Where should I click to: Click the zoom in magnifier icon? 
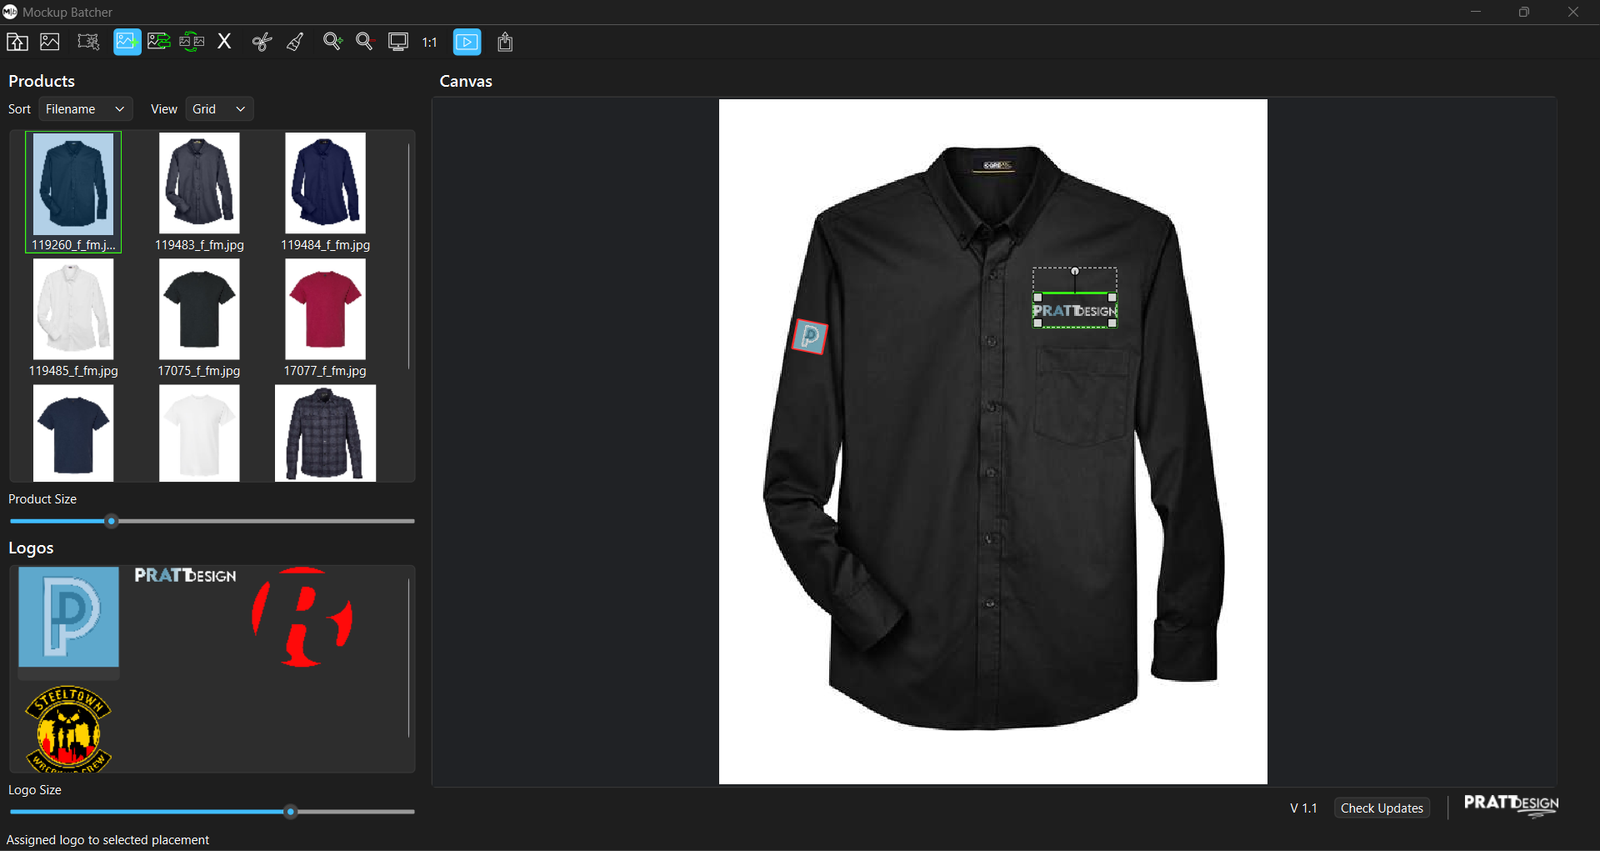[332, 42]
